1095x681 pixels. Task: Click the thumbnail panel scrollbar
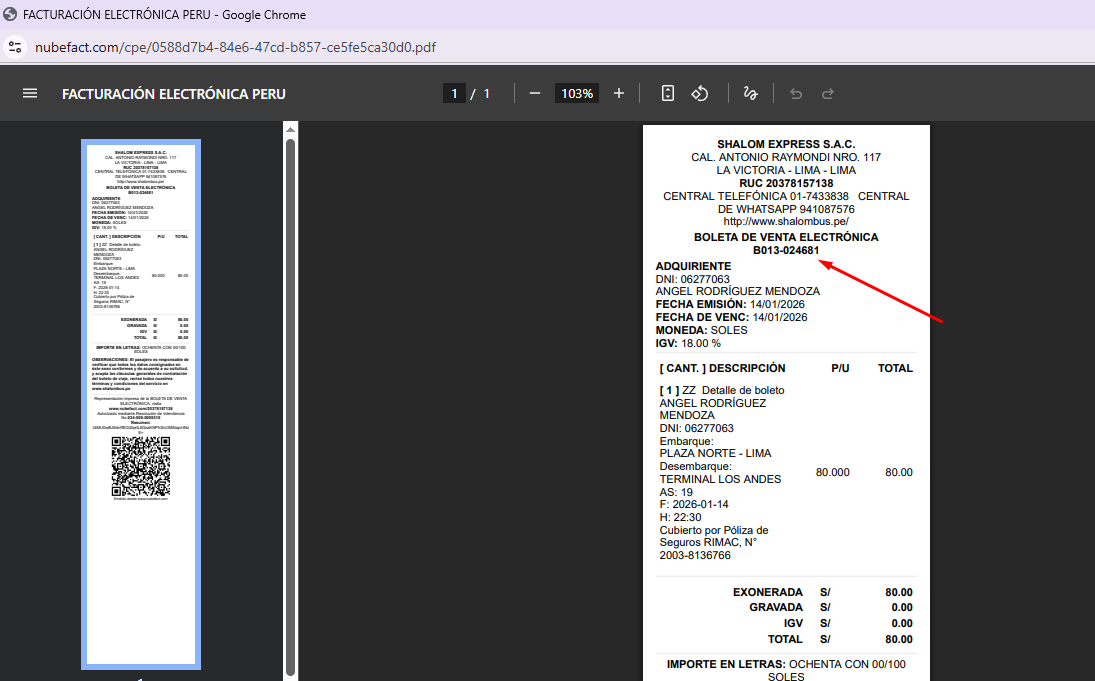click(290, 400)
